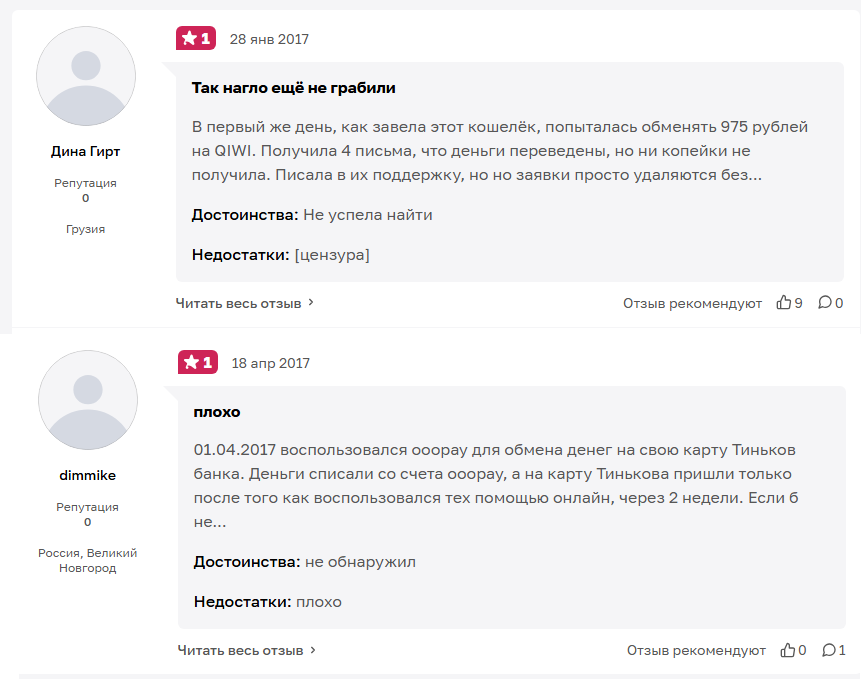Open Дина Гирт's user profile name

click(86, 152)
